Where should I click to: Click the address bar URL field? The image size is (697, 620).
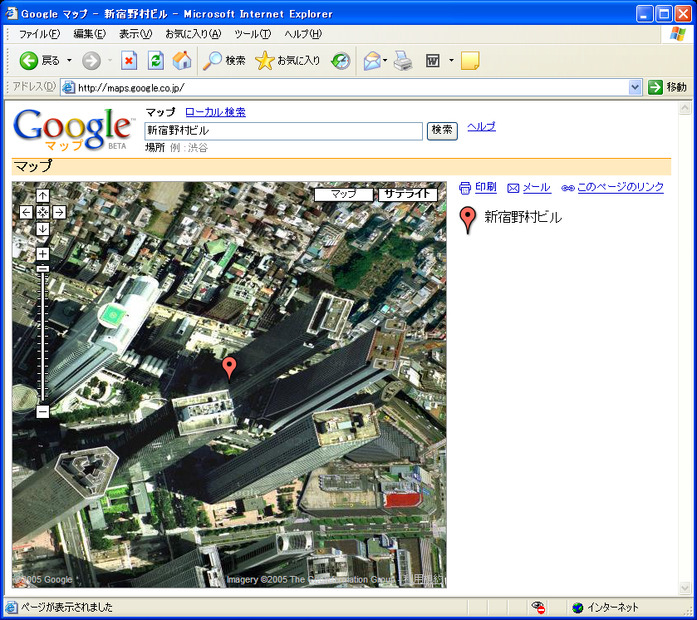pos(345,88)
